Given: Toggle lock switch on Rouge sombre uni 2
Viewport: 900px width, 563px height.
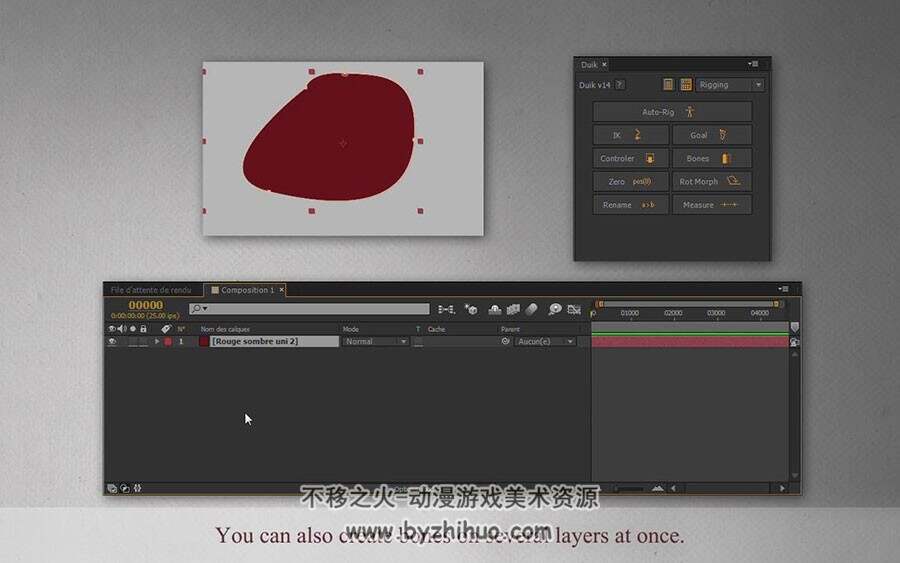Looking at the screenshot, I should pos(143,341).
